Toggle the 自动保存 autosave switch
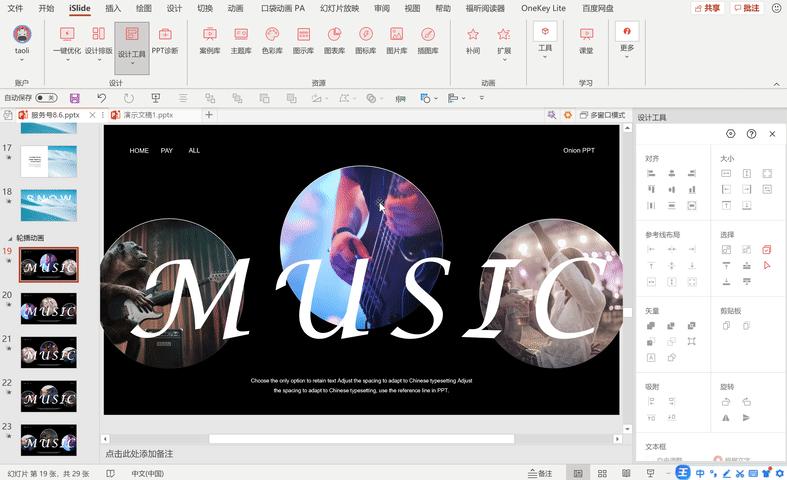Screen dimensions: 787x480 [45, 98]
